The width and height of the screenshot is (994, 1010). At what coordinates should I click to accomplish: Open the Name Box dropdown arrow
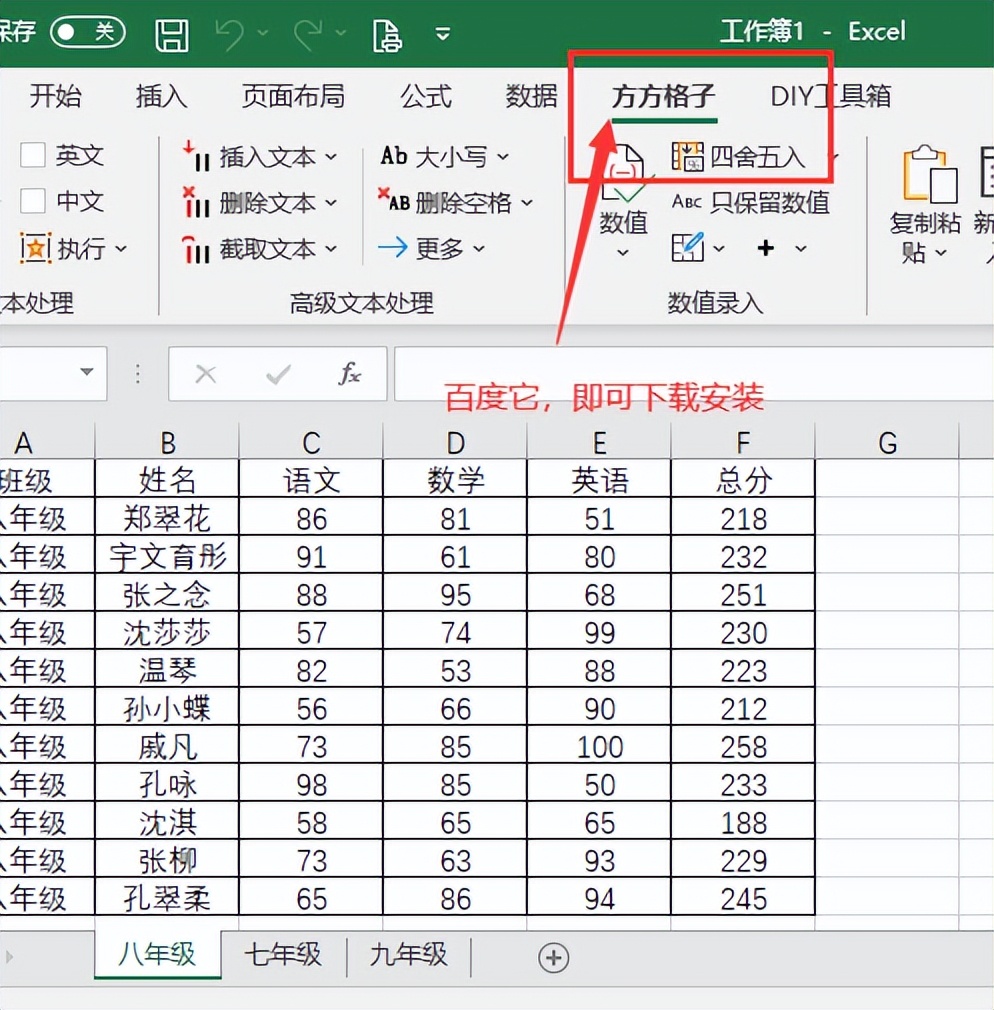point(87,373)
